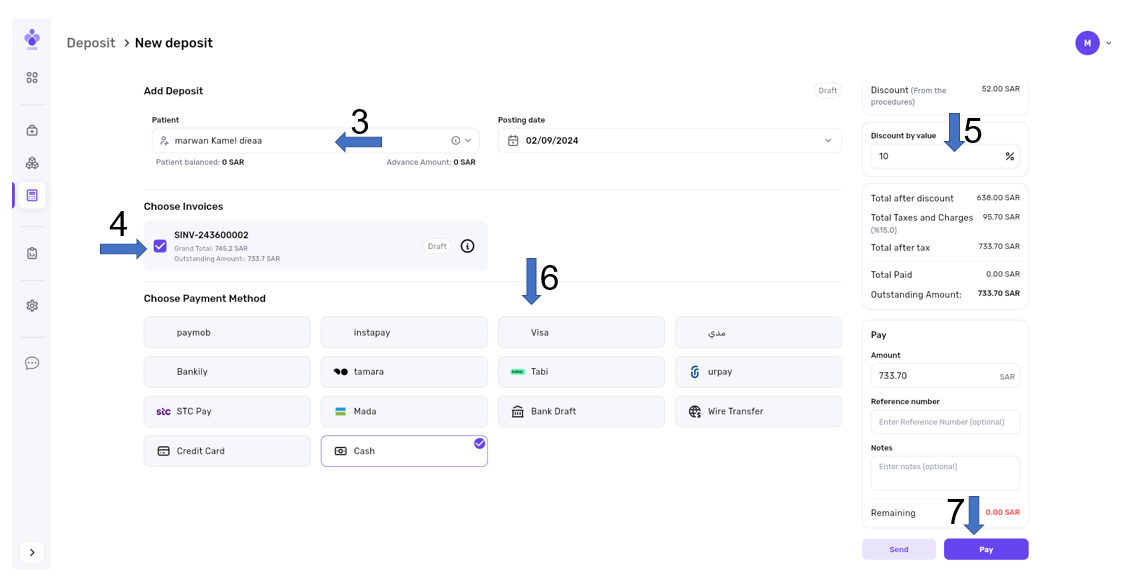1132x582 pixels.
Task: Open the dashboard grid icon in sidebar
Action: tap(32, 77)
